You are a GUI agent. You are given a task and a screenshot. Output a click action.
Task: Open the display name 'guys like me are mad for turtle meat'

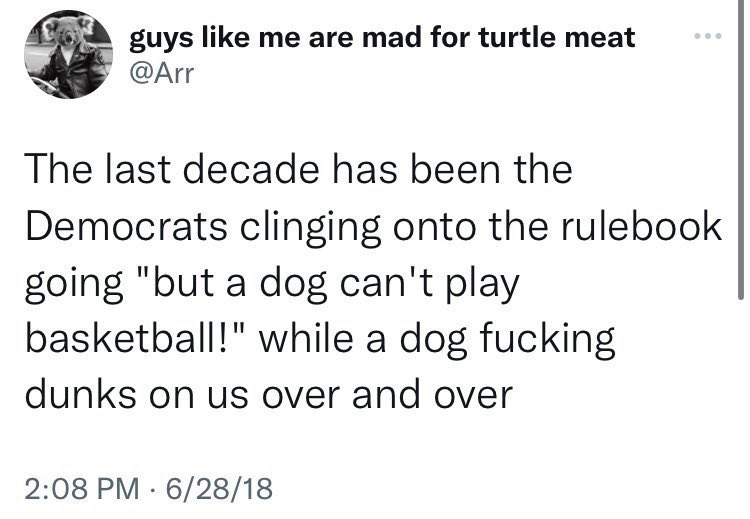[382, 37]
